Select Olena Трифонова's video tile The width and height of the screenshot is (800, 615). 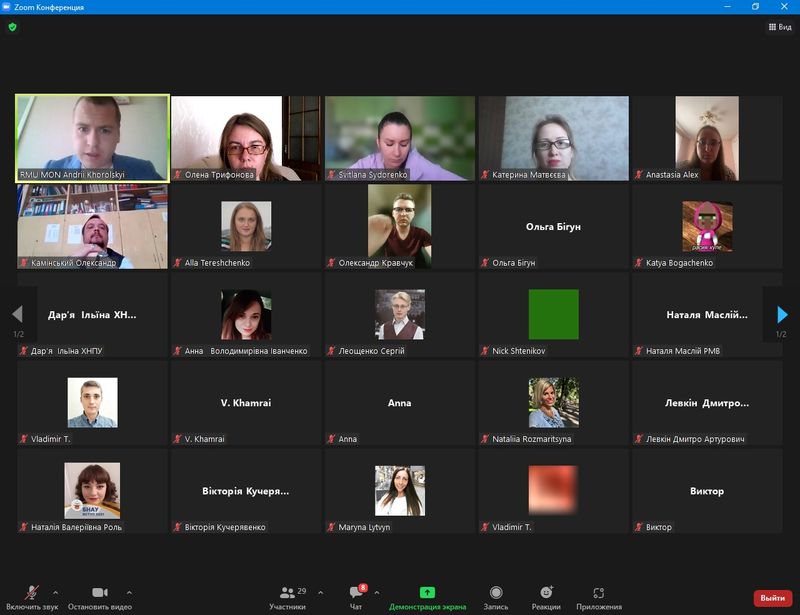[x=246, y=138]
